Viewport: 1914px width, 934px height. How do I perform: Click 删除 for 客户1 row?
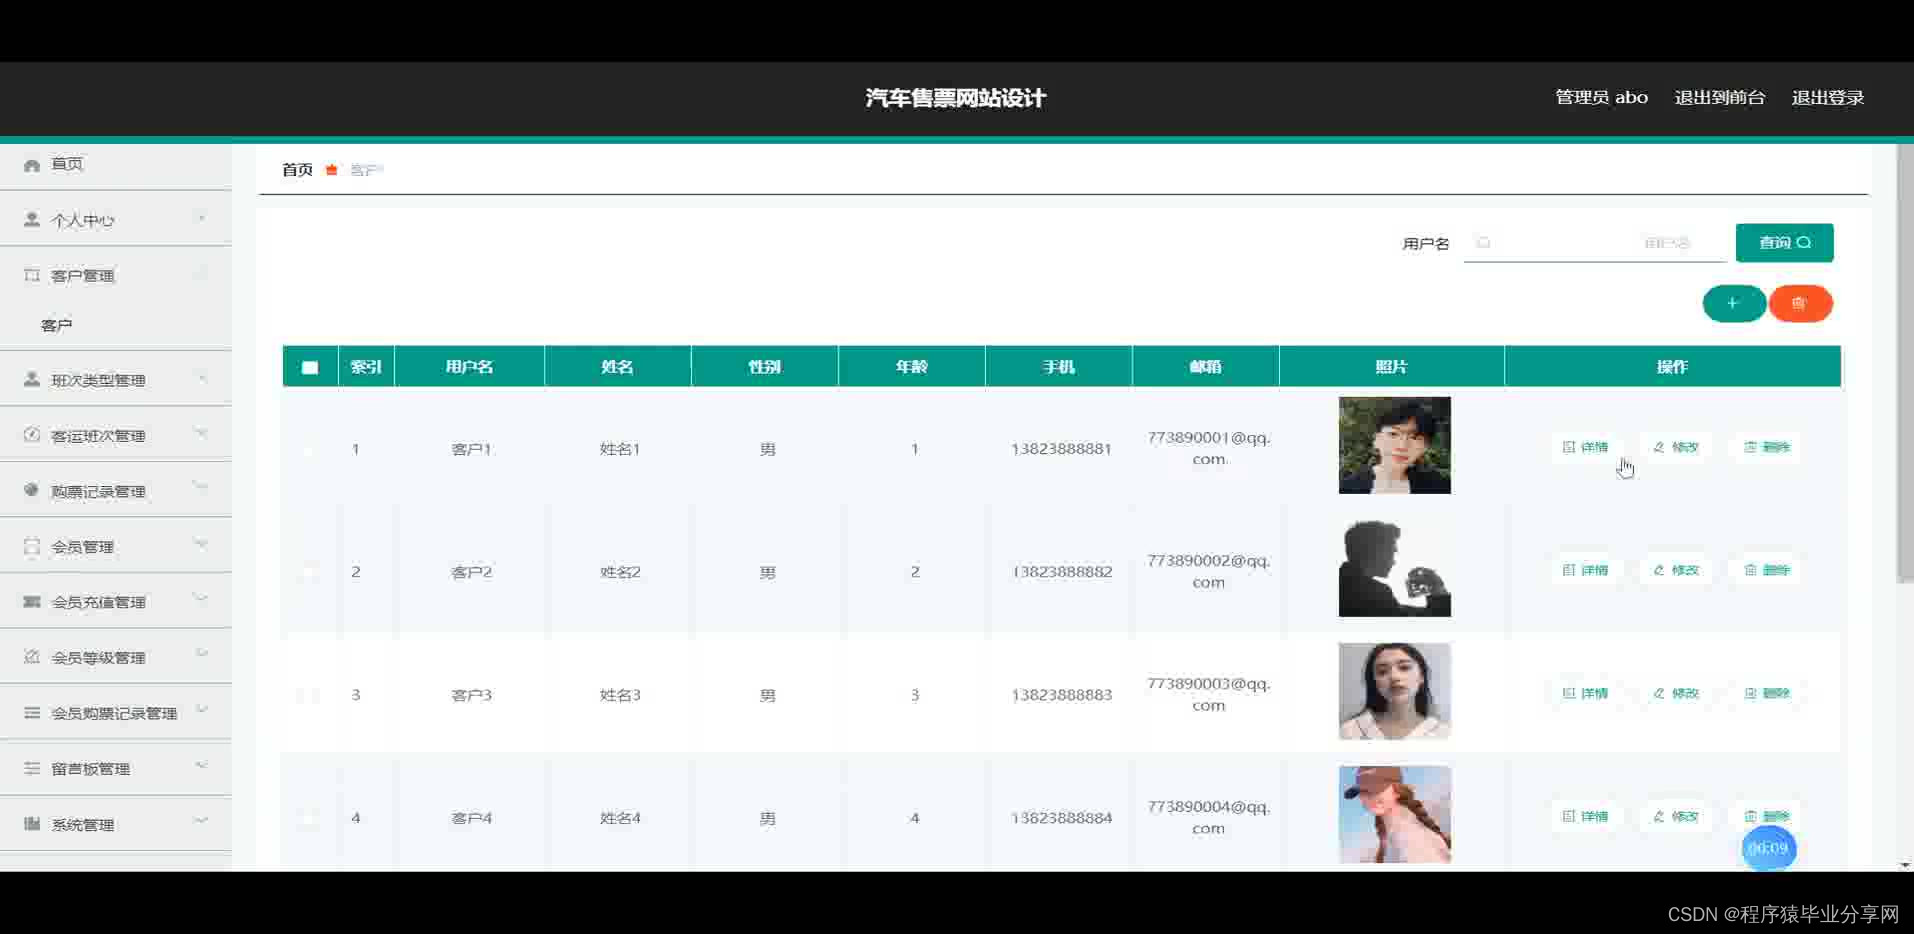(x=1767, y=447)
